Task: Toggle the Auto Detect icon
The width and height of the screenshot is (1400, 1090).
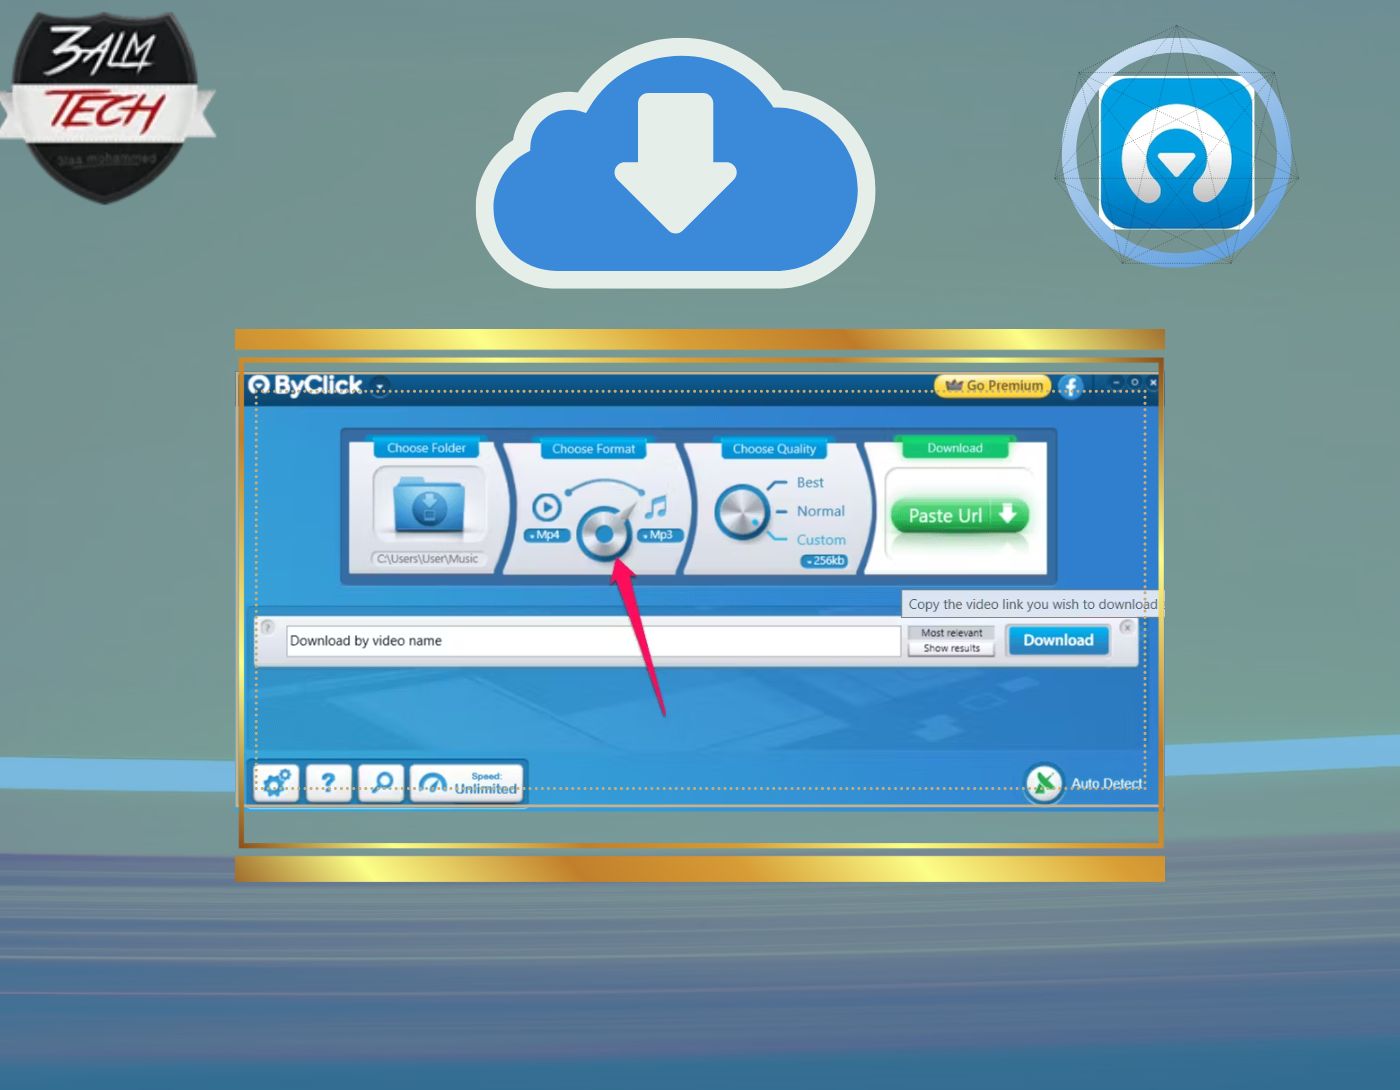Action: pyautogui.click(x=1044, y=783)
